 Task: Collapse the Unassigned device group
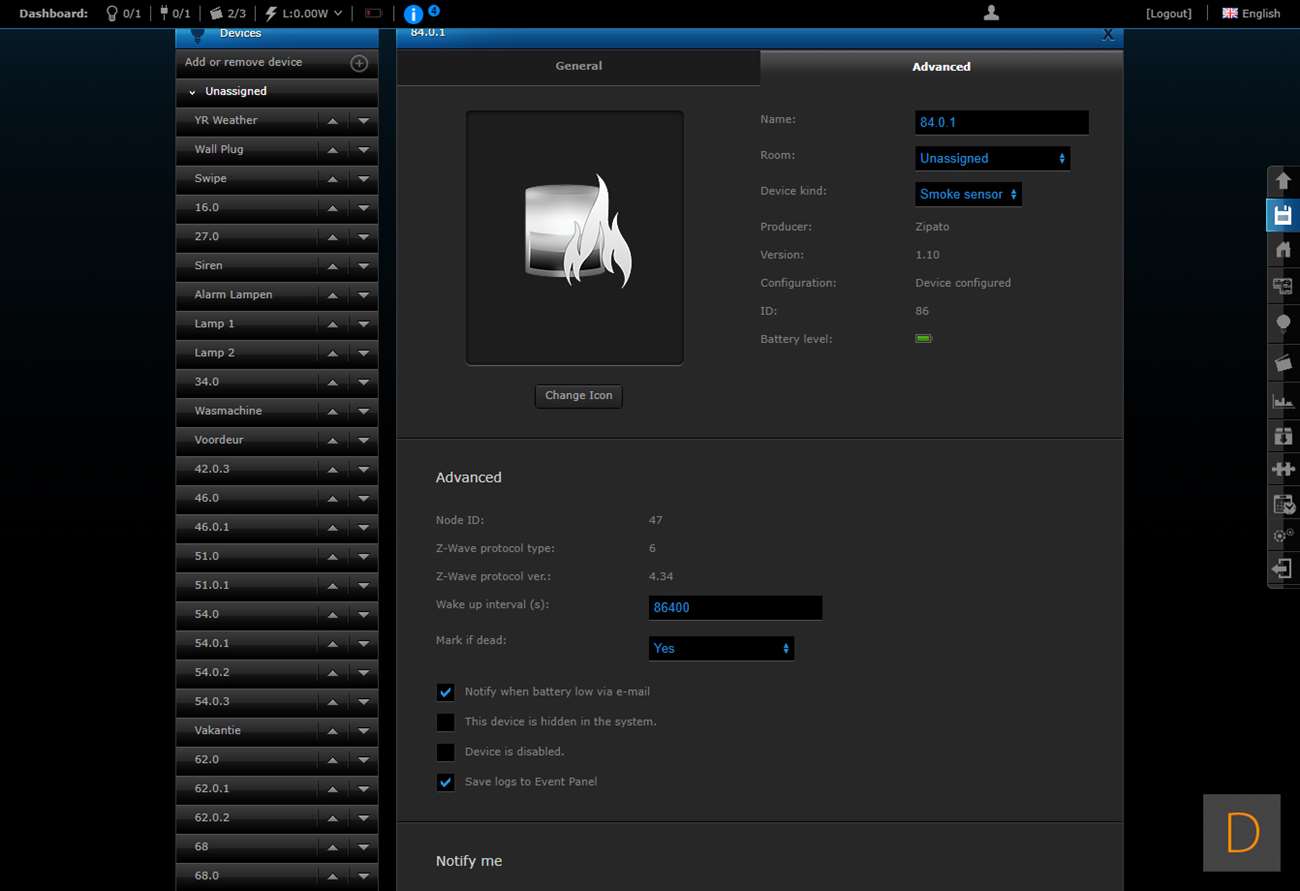click(x=192, y=92)
